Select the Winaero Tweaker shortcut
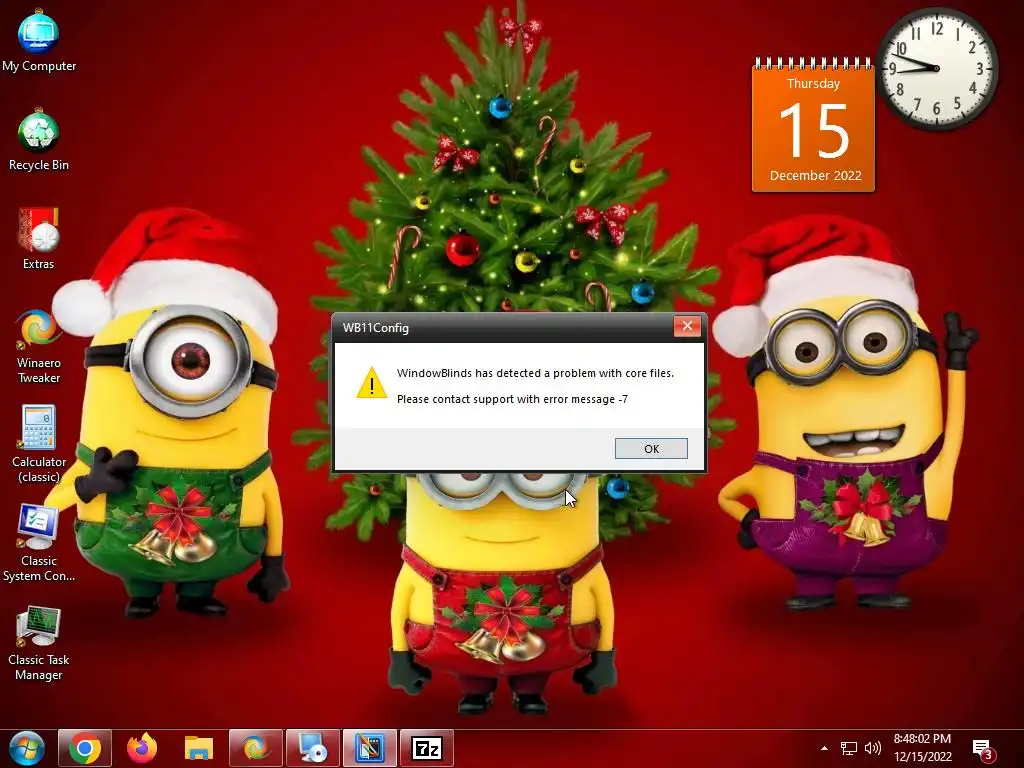This screenshot has width=1024, height=768. coord(39,347)
